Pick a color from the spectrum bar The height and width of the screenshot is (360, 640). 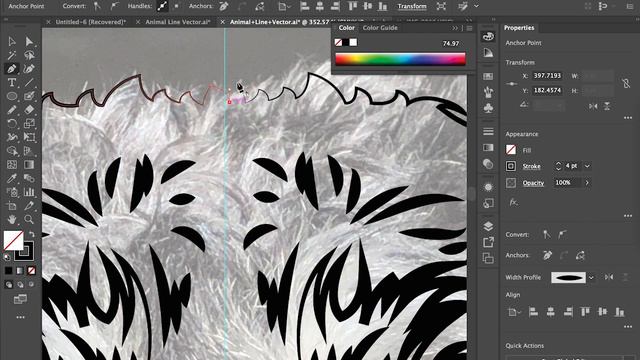[x=400, y=59]
